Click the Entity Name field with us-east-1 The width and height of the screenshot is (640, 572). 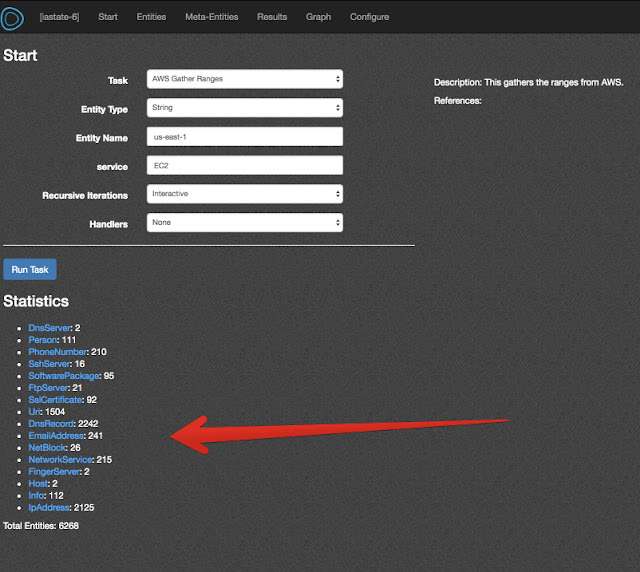[x=245, y=136]
